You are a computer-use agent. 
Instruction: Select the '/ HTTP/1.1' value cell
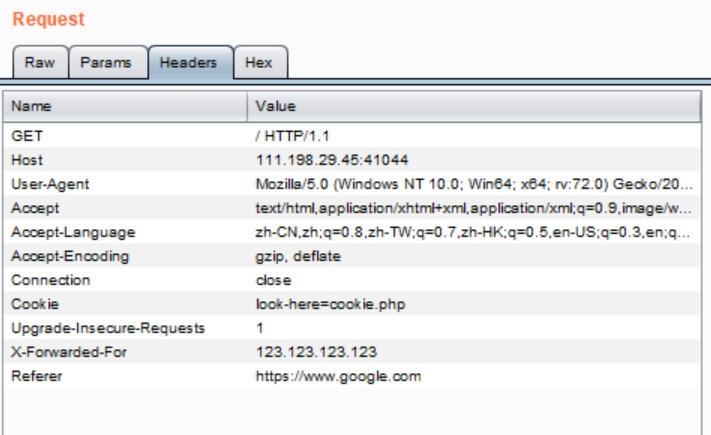474,136
